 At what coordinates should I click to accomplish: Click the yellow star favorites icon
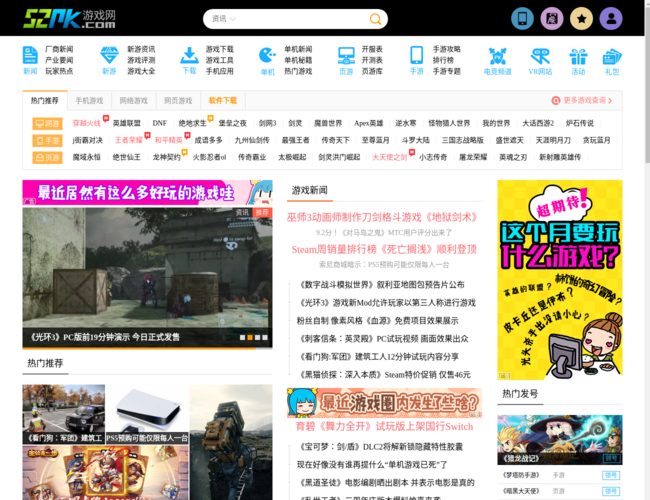point(581,19)
